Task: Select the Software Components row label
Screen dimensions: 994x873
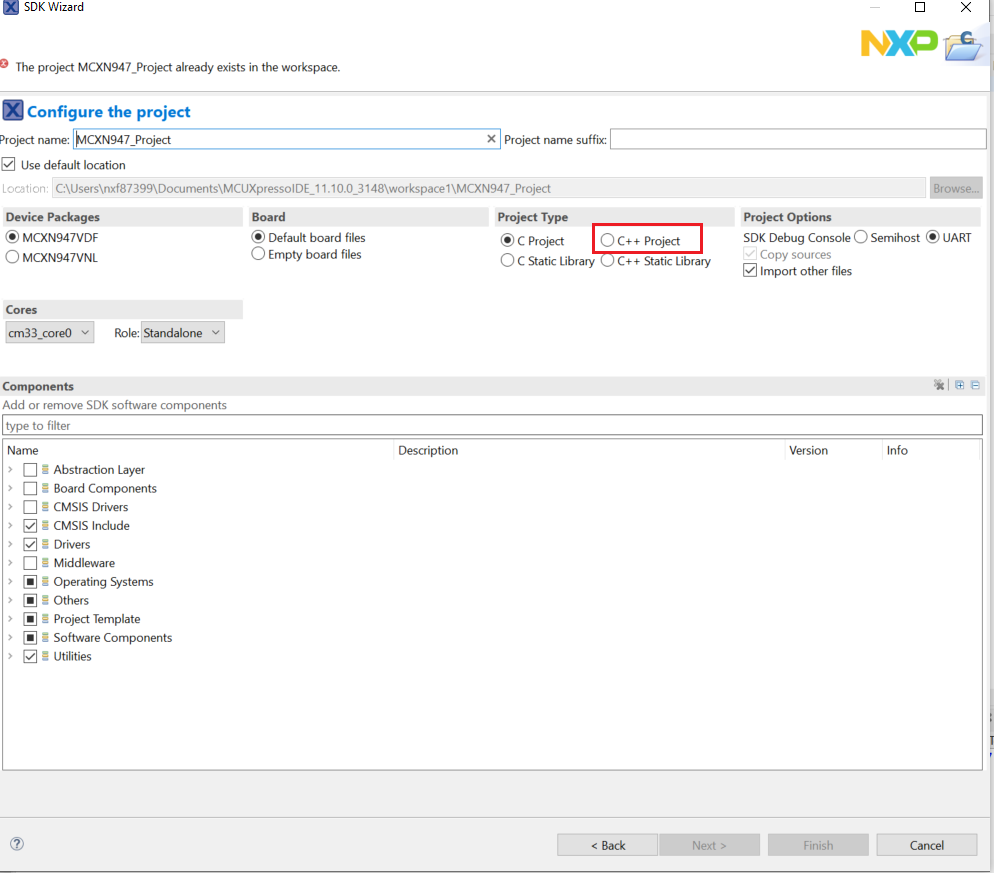Action: tap(113, 637)
